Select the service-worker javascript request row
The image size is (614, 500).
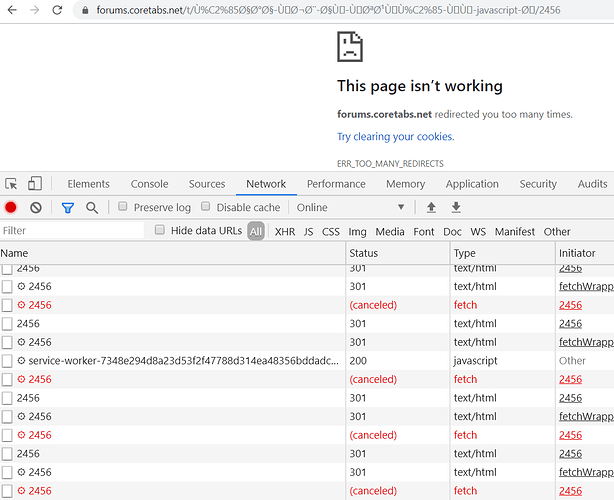(x=307, y=361)
